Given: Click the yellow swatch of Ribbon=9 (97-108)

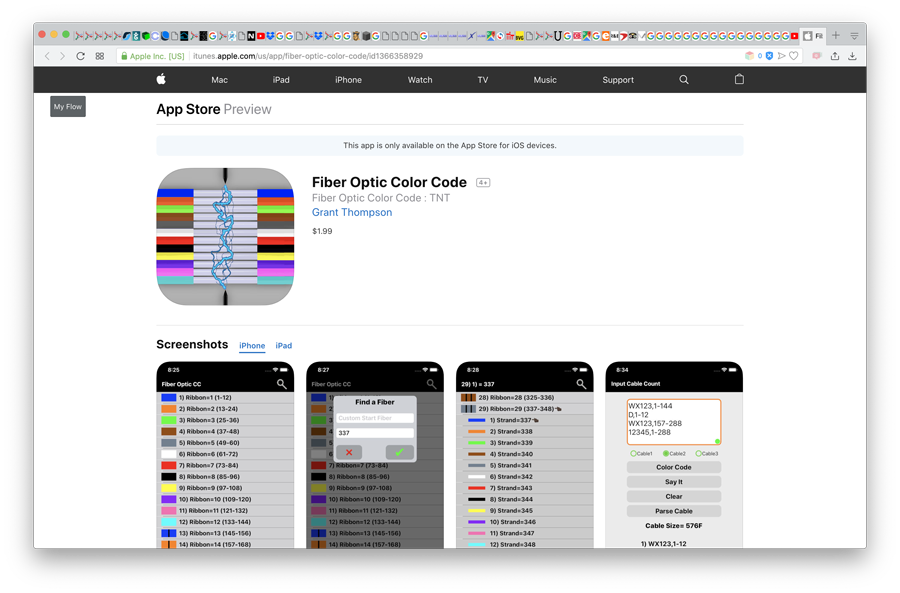Looking at the screenshot, I should pyautogui.click(x=169, y=488).
